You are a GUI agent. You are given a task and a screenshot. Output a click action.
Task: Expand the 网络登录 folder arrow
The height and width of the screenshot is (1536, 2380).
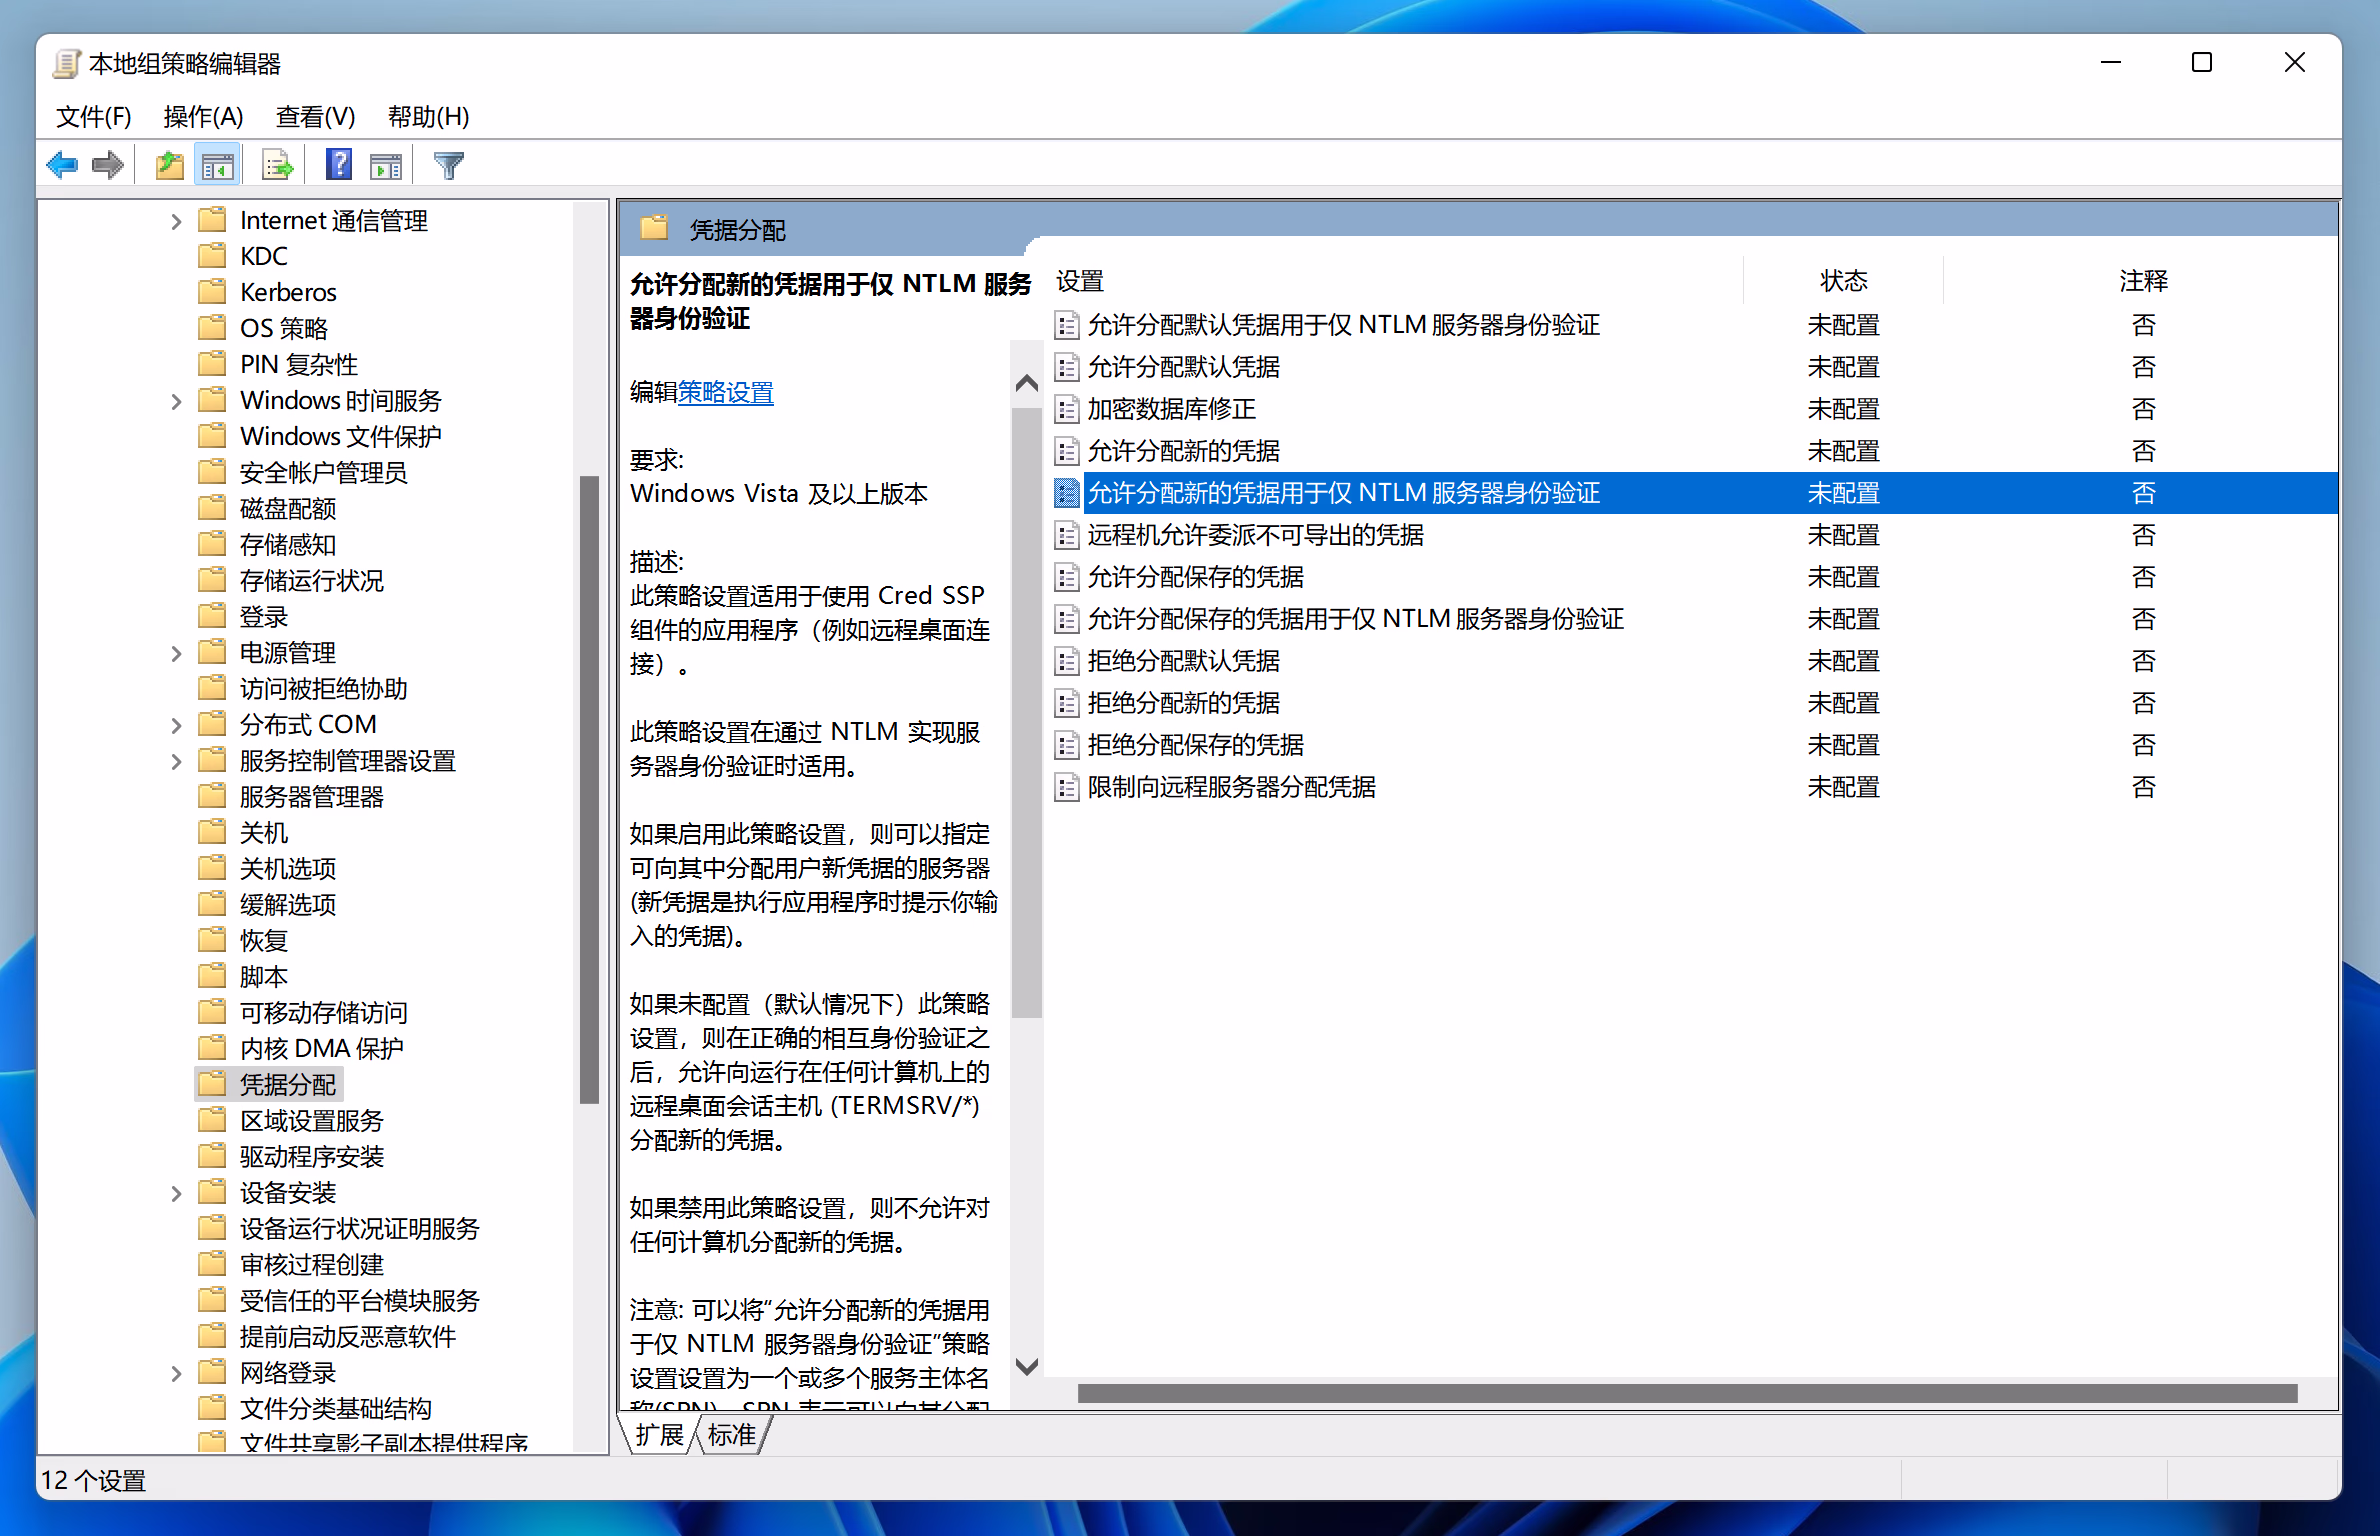(x=176, y=1373)
